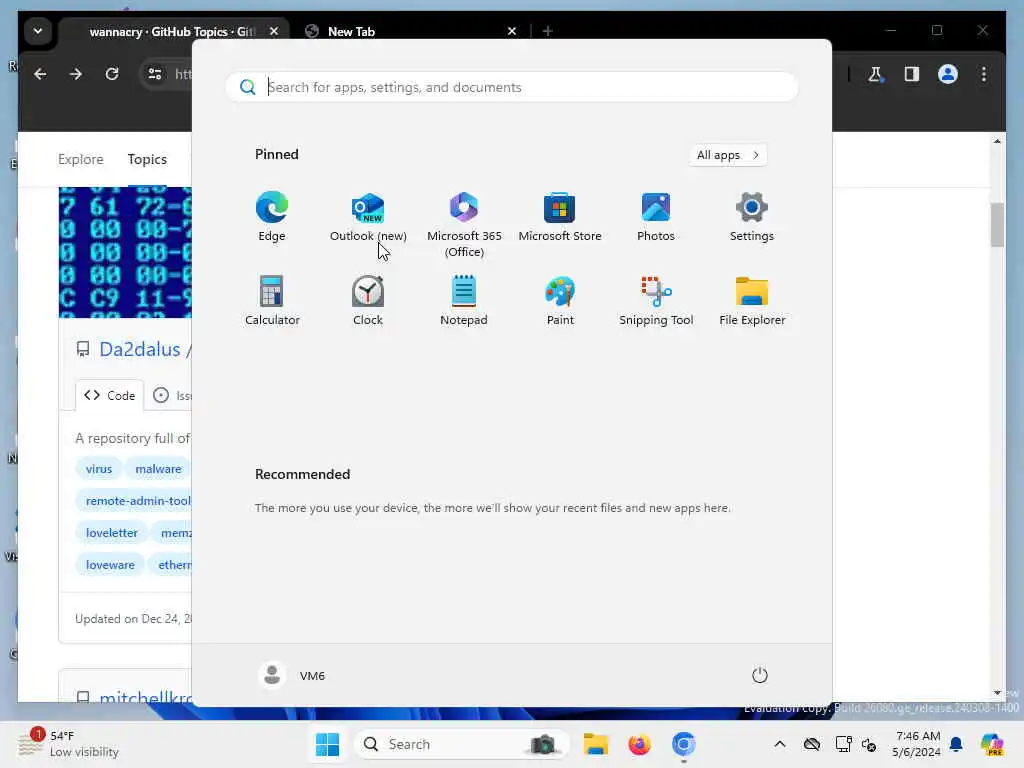Switch to Chromium on the taskbar
The image size is (1024, 768).
(x=684, y=744)
